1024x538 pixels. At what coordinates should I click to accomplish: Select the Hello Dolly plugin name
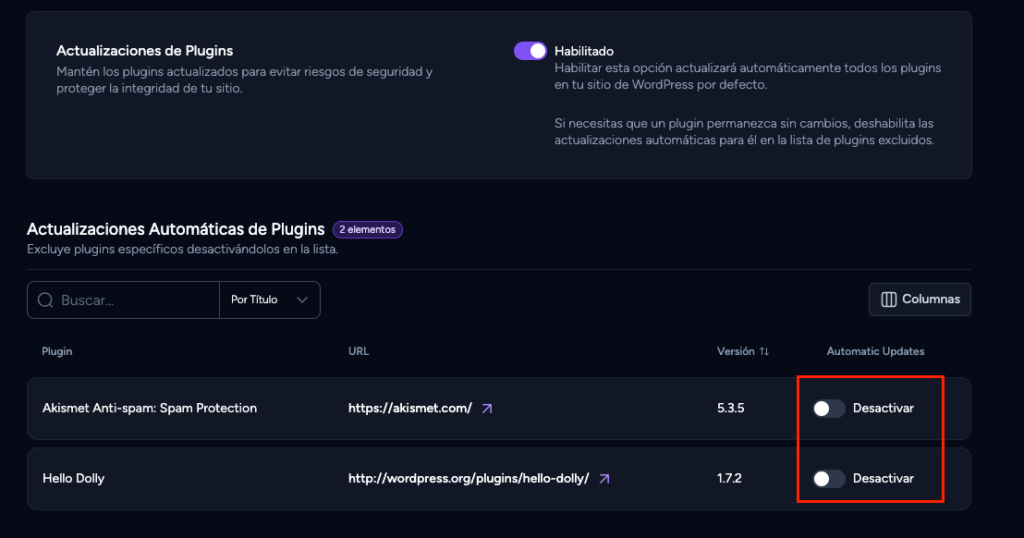[73, 479]
